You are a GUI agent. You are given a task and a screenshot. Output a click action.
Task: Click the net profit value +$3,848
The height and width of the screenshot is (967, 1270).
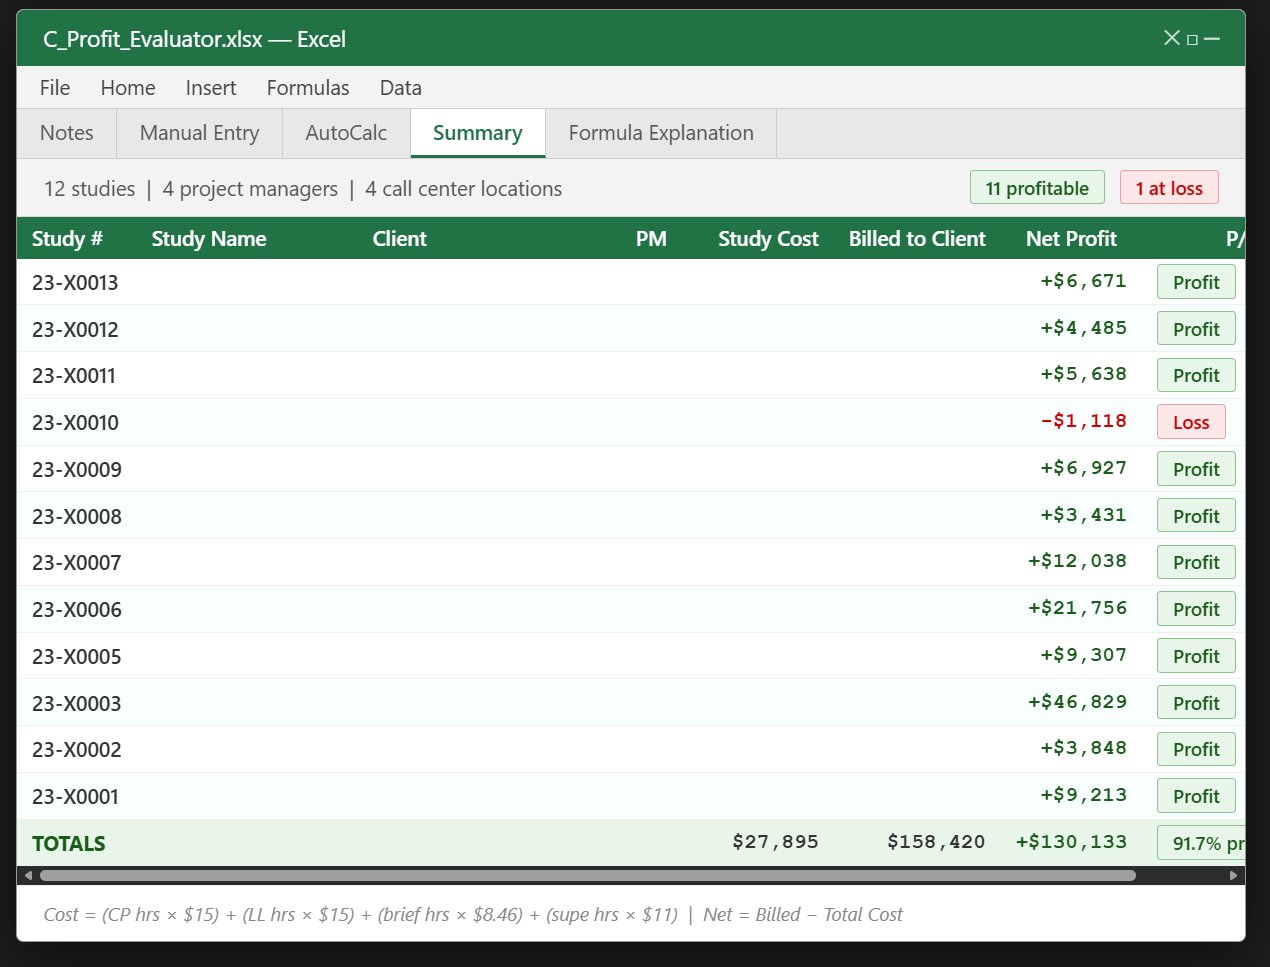1083,748
